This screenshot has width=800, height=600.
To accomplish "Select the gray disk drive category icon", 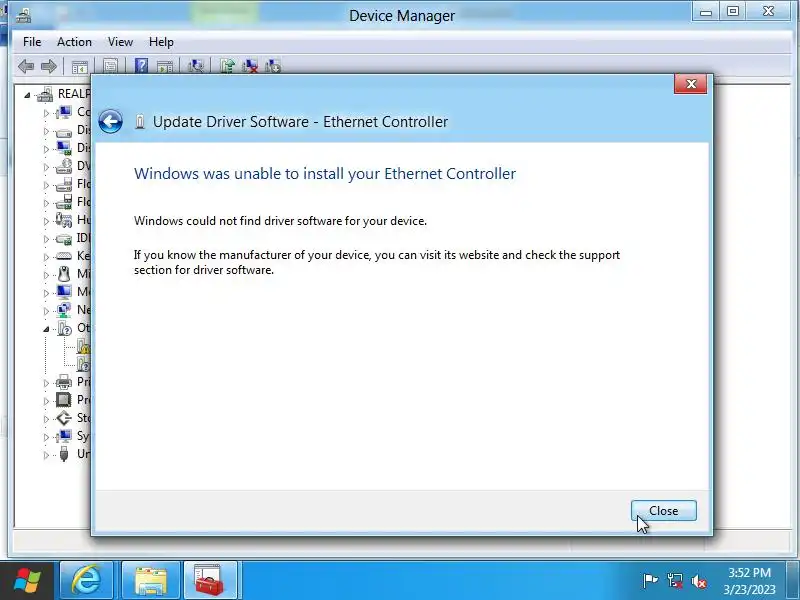I will pyautogui.click(x=64, y=131).
